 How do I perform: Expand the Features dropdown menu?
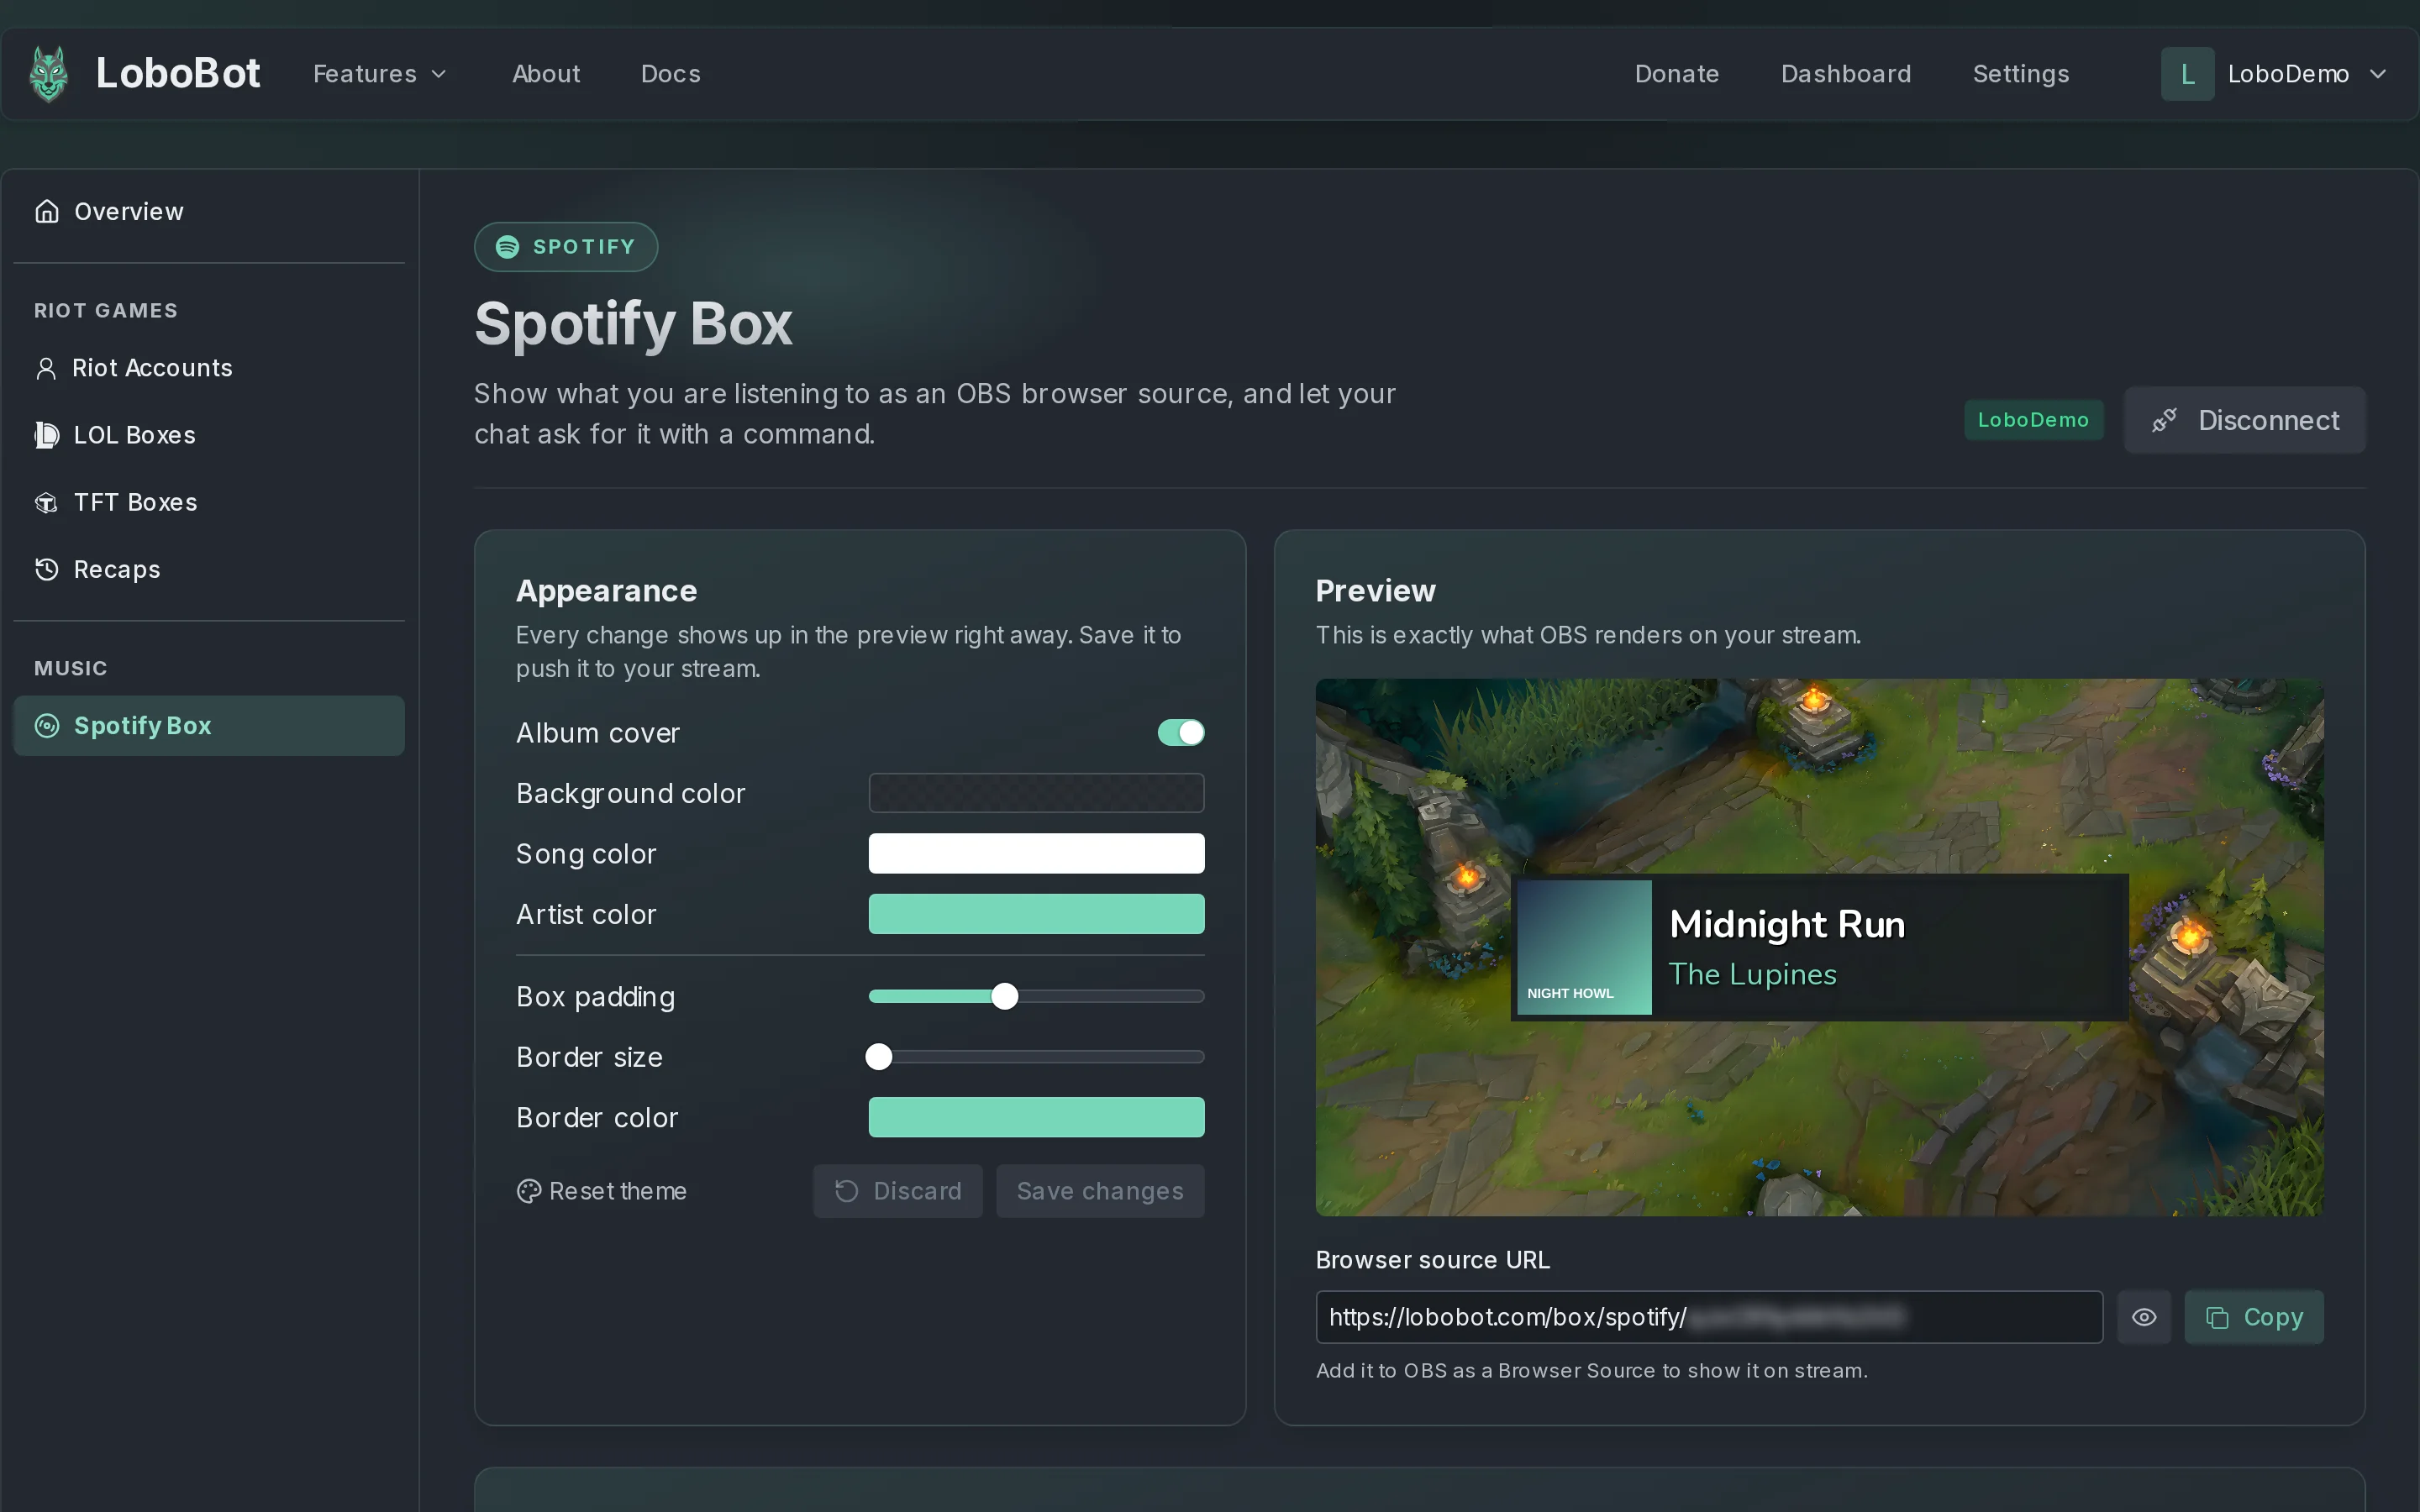click(x=380, y=74)
